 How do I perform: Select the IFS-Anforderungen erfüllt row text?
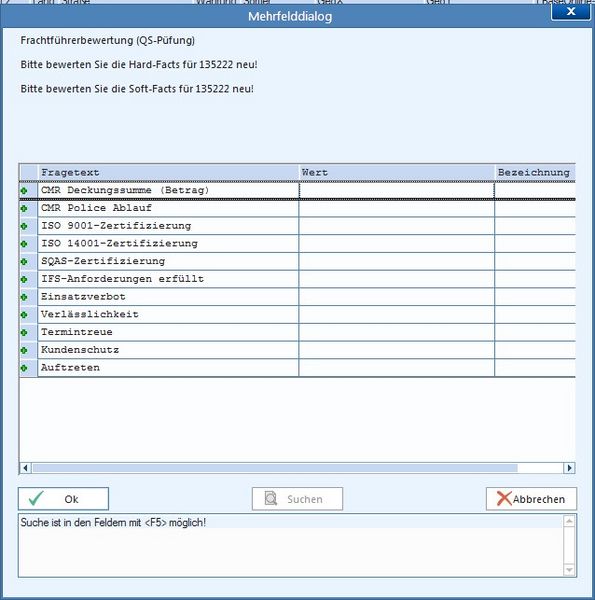tap(122, 279)
